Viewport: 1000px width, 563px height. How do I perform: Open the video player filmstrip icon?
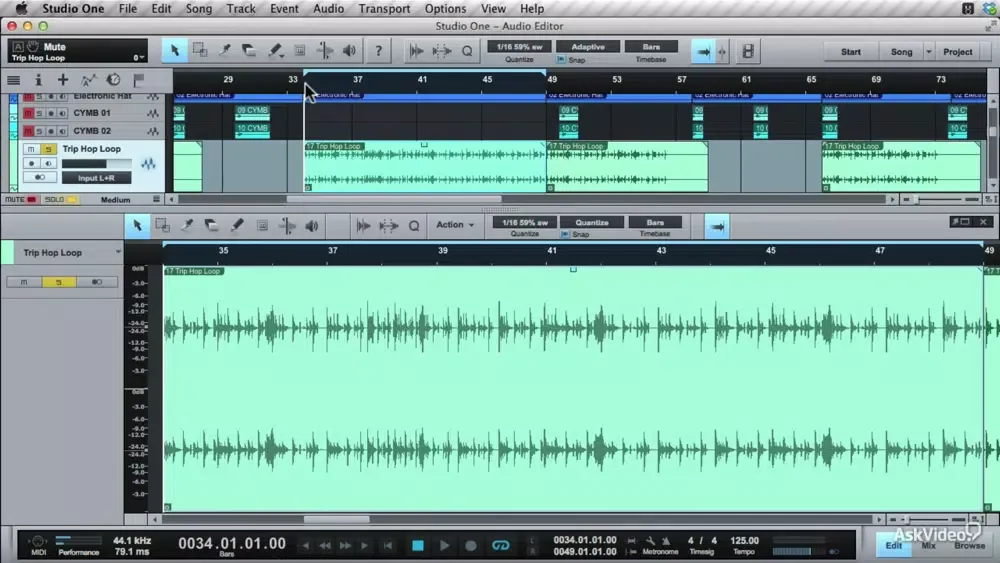tap(747, 52)
